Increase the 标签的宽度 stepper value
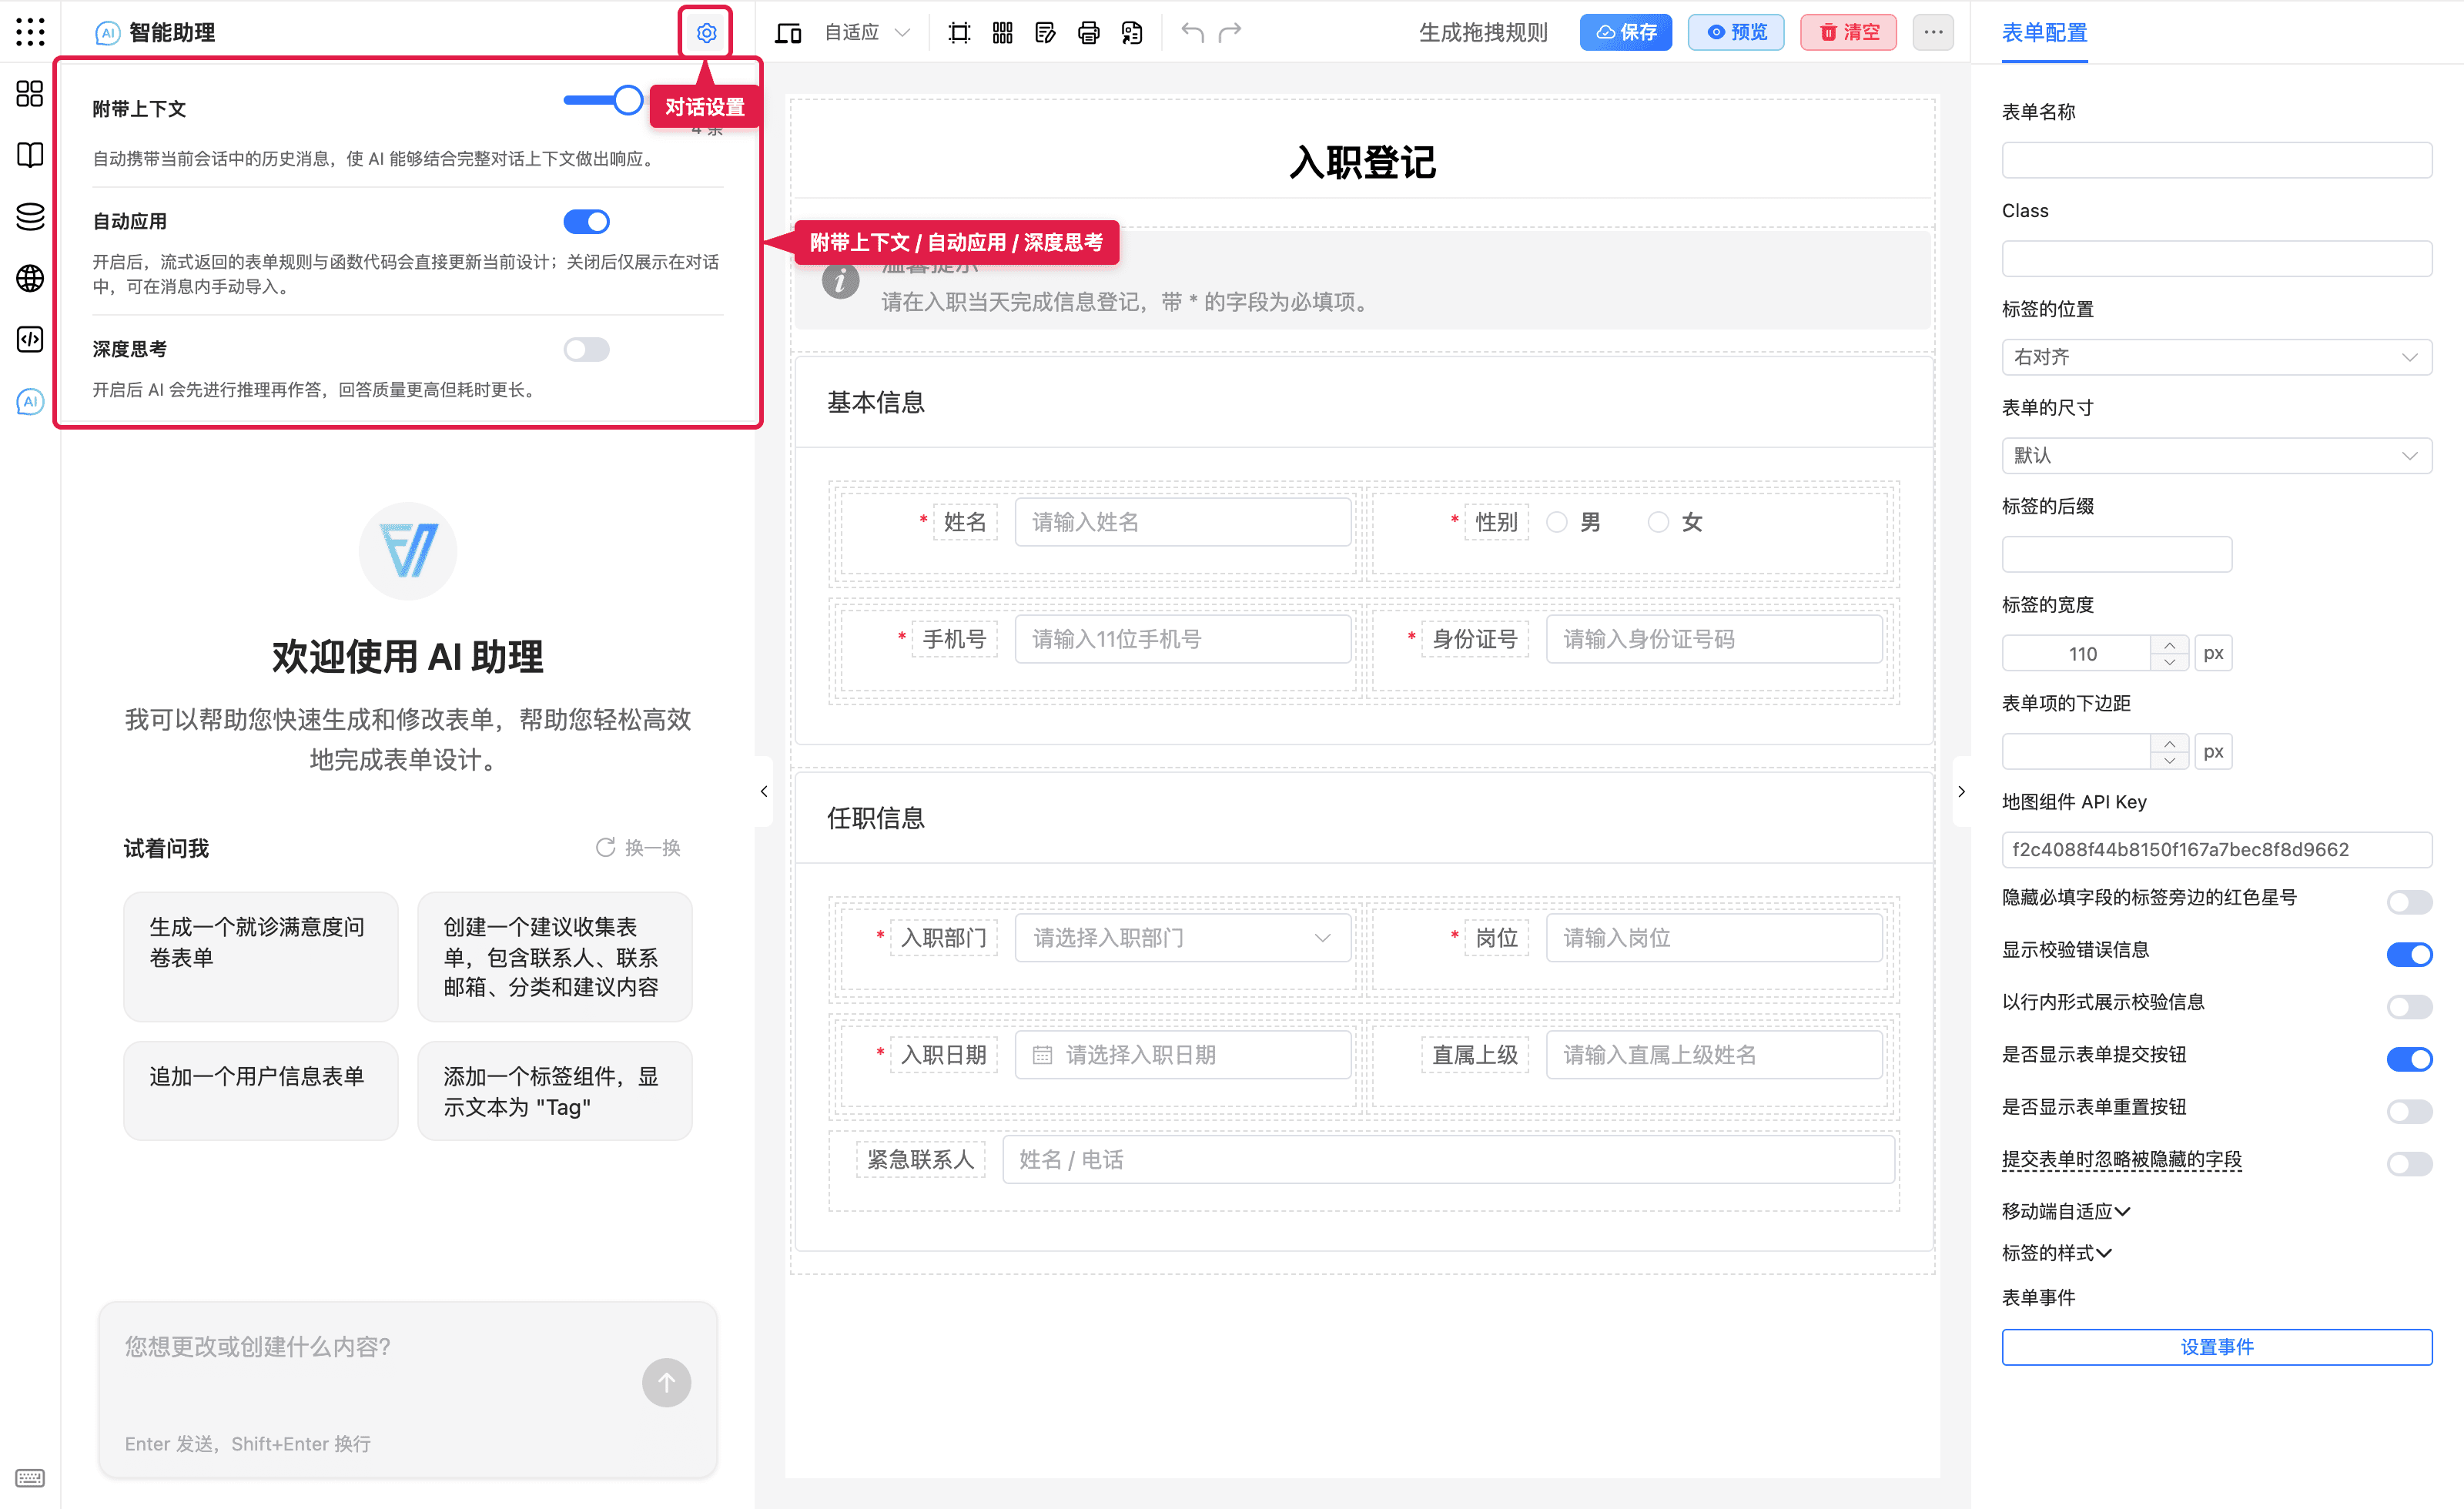 pyautogui.click(x=2169, y=645)
